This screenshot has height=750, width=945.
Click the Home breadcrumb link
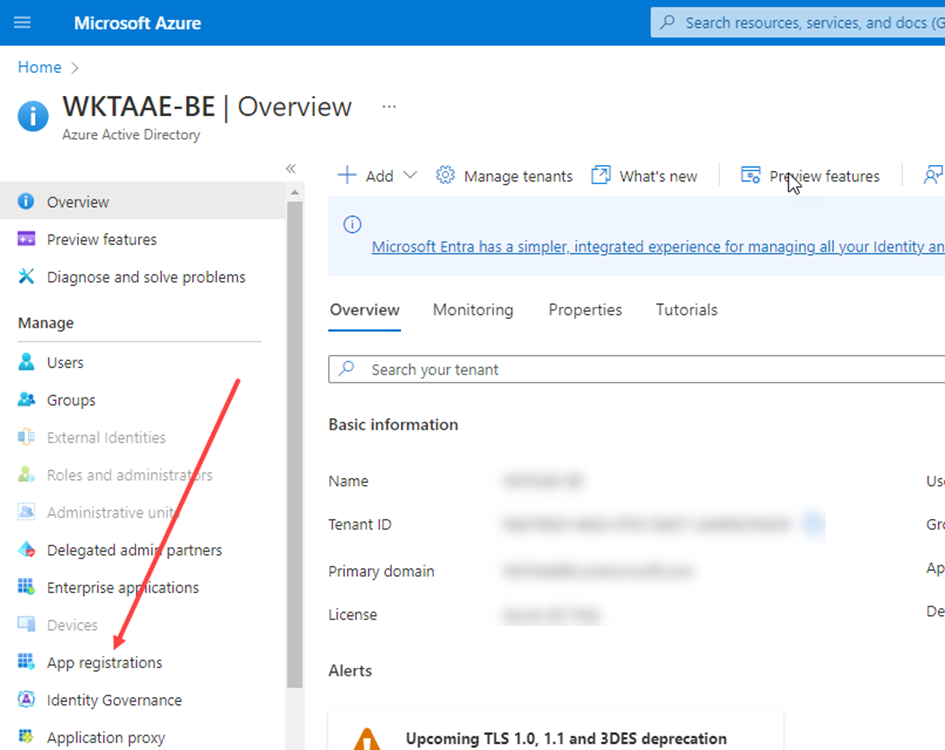(x=39, y=67)
